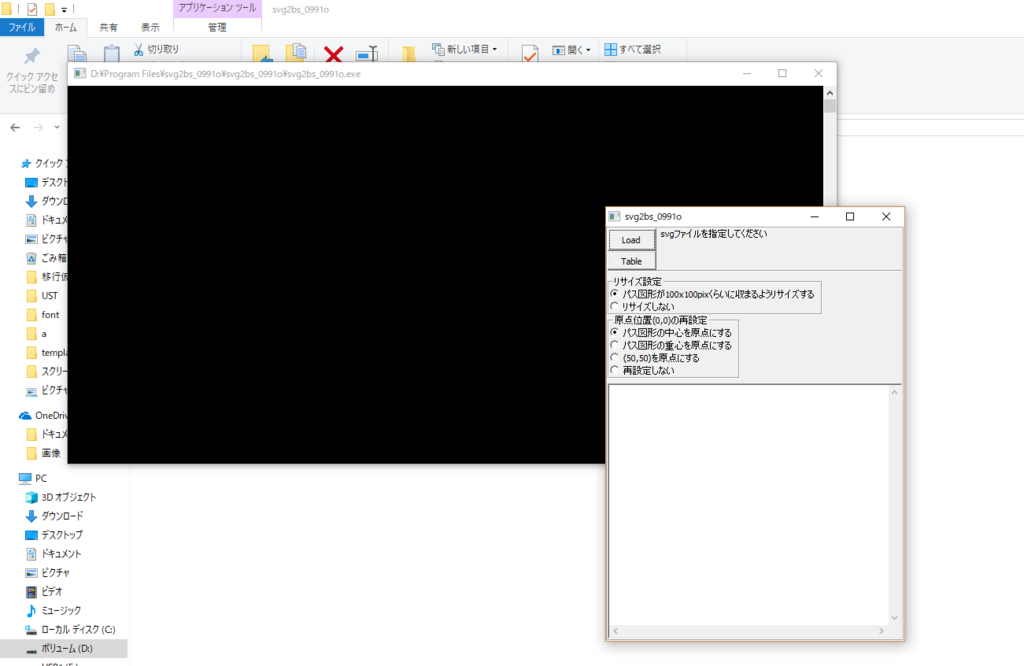Click the copy icon in ribbon

click(77, 54)
